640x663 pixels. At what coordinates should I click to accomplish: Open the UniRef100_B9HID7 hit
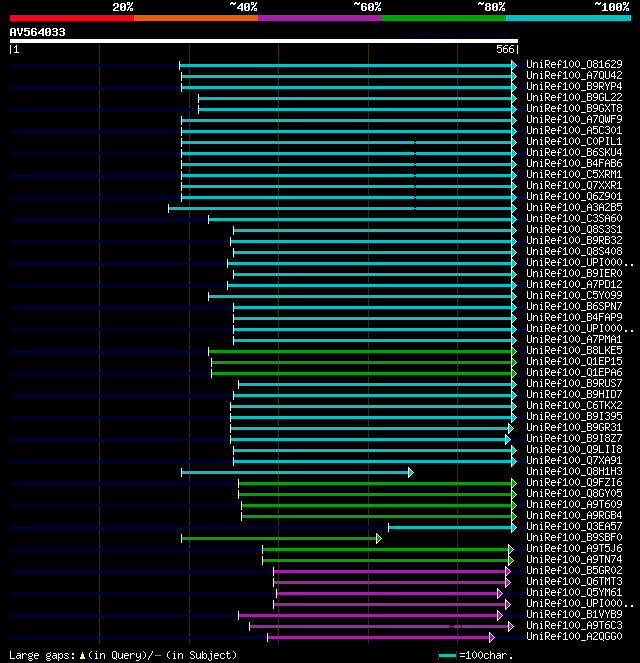574,394
